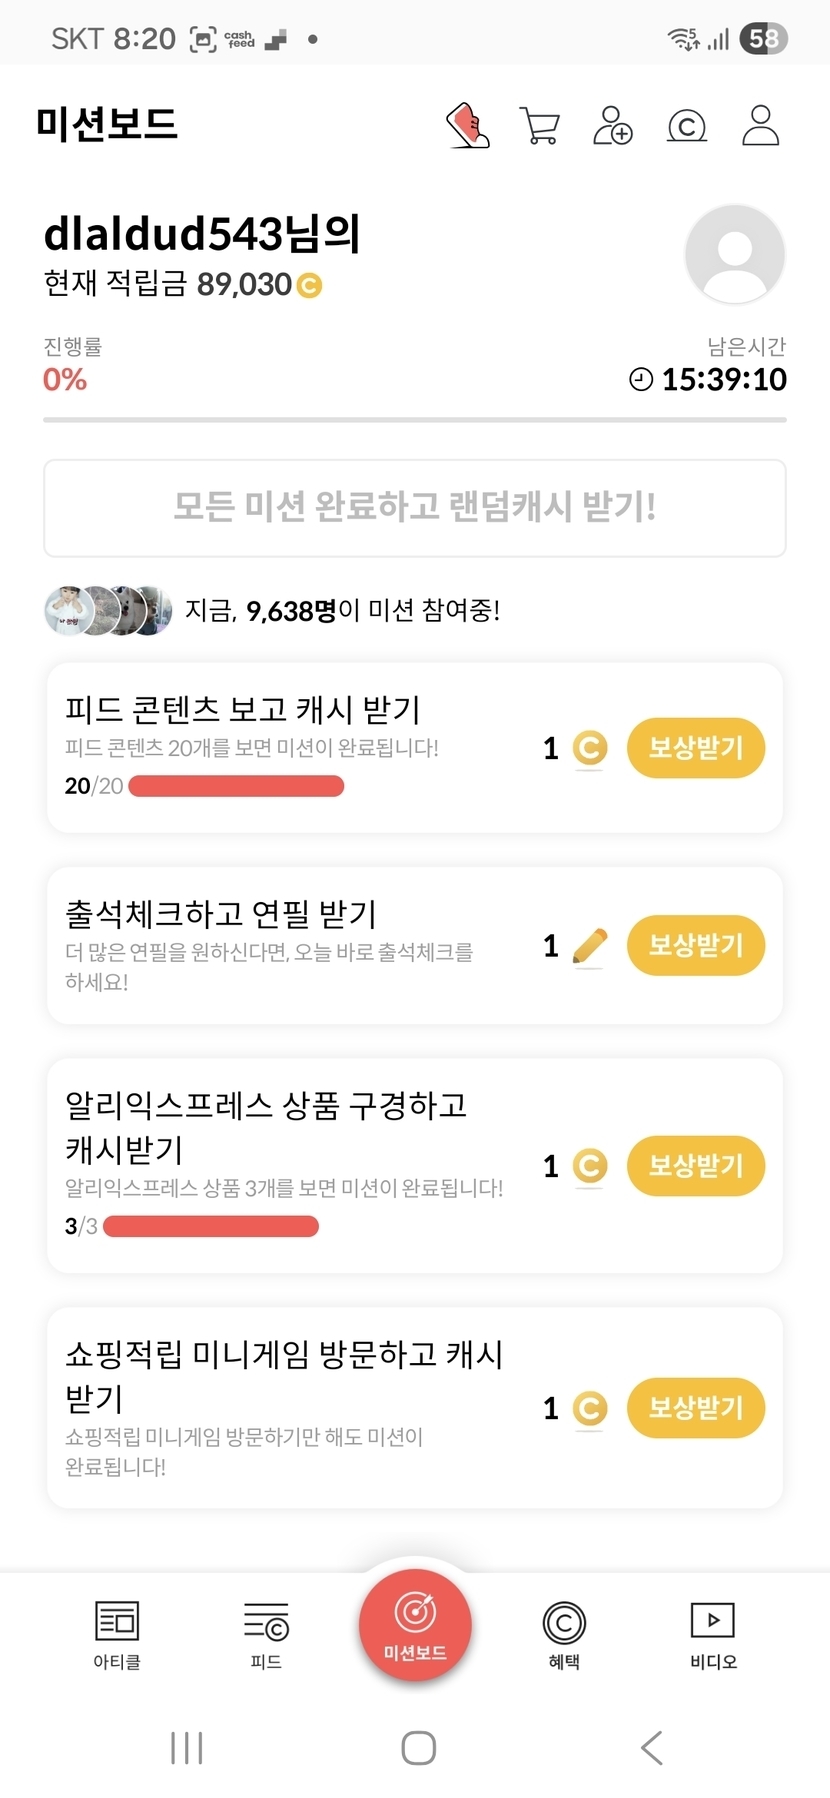Claim pencil reward for attendance check
Screen dimensions: 830x1798
695,945
